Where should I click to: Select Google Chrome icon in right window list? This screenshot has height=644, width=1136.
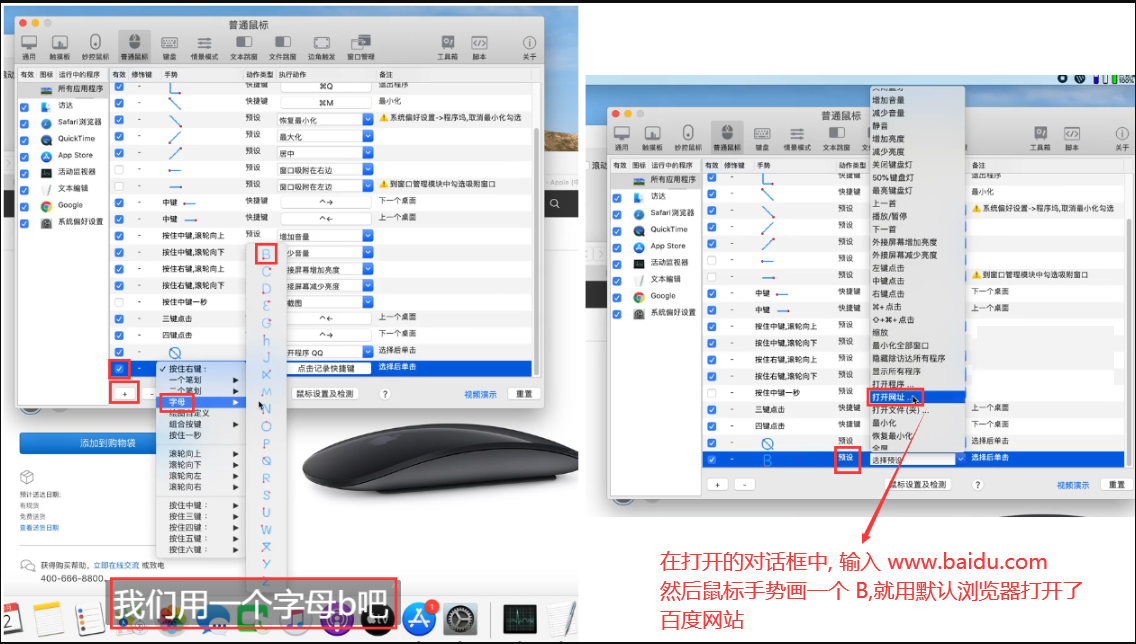[x=639, y=296]
